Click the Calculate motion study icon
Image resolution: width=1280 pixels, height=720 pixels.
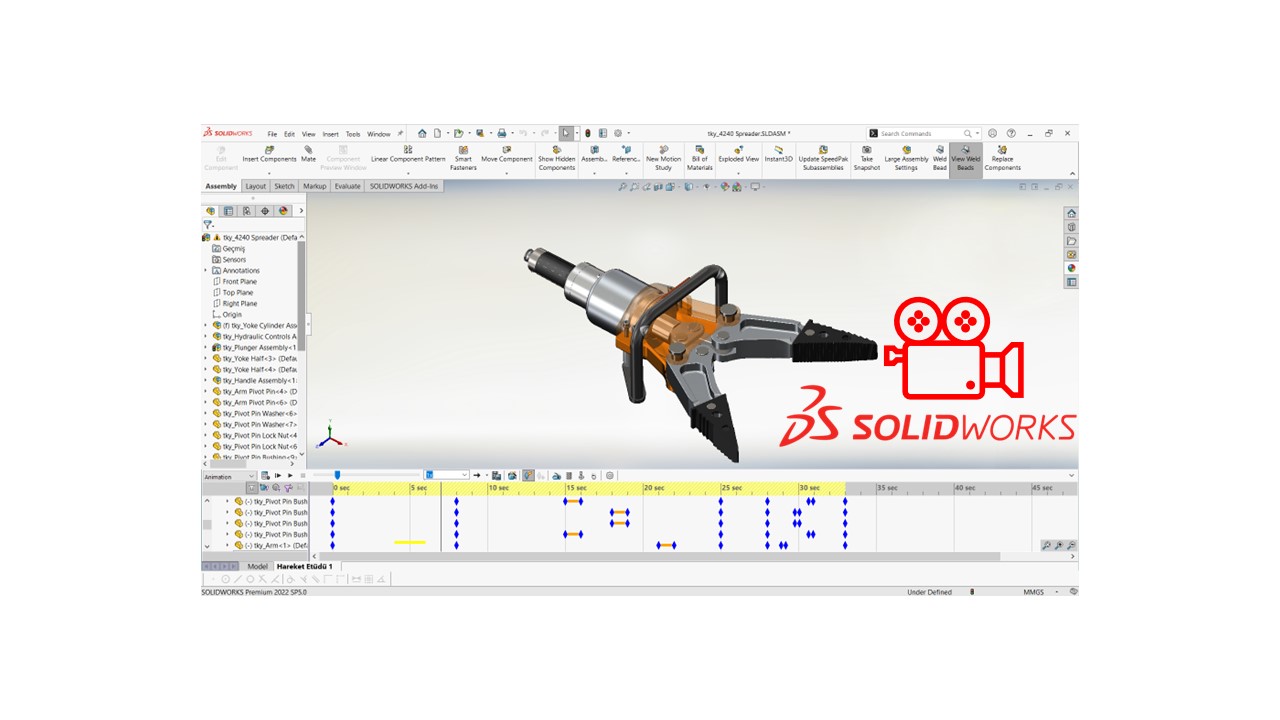(266, 475)
